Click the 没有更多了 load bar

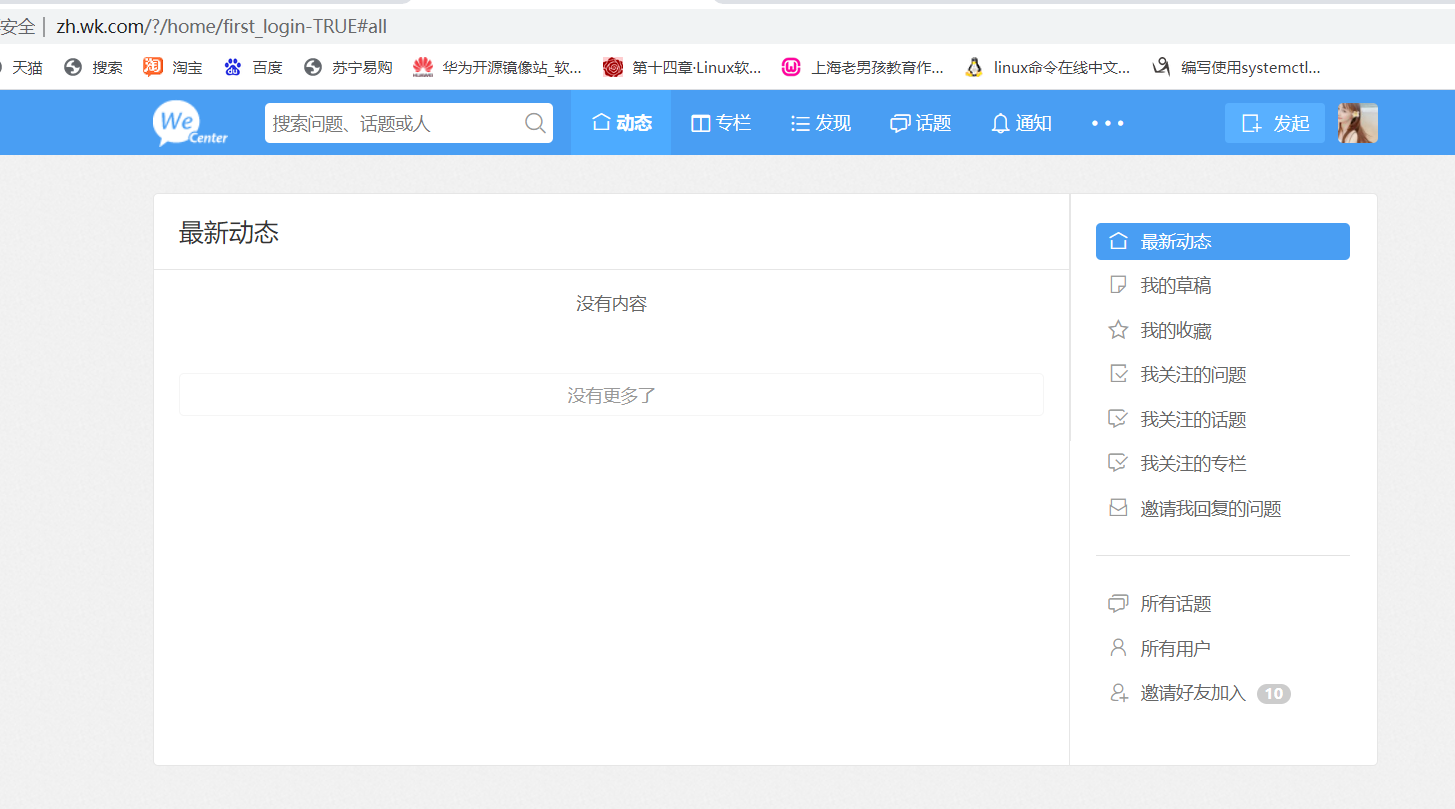[611, 395]
